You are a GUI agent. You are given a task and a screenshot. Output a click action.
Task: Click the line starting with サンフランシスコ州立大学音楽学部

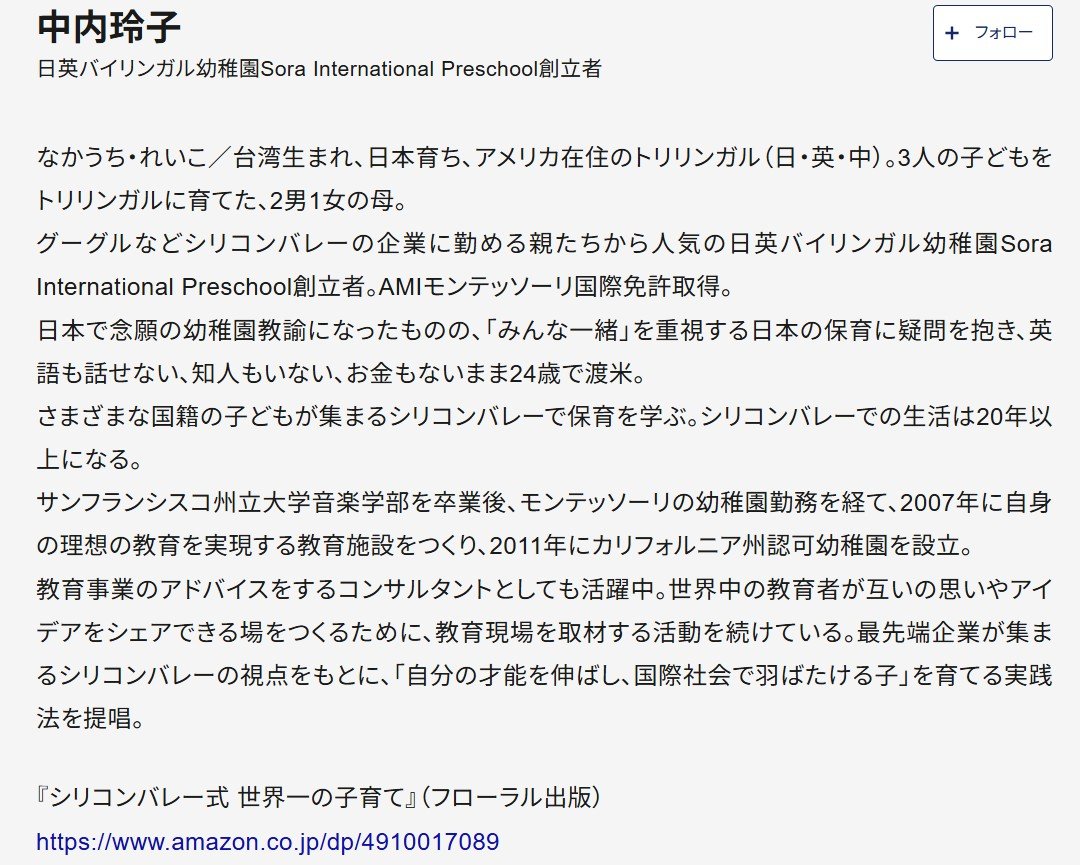coord(544,501)
